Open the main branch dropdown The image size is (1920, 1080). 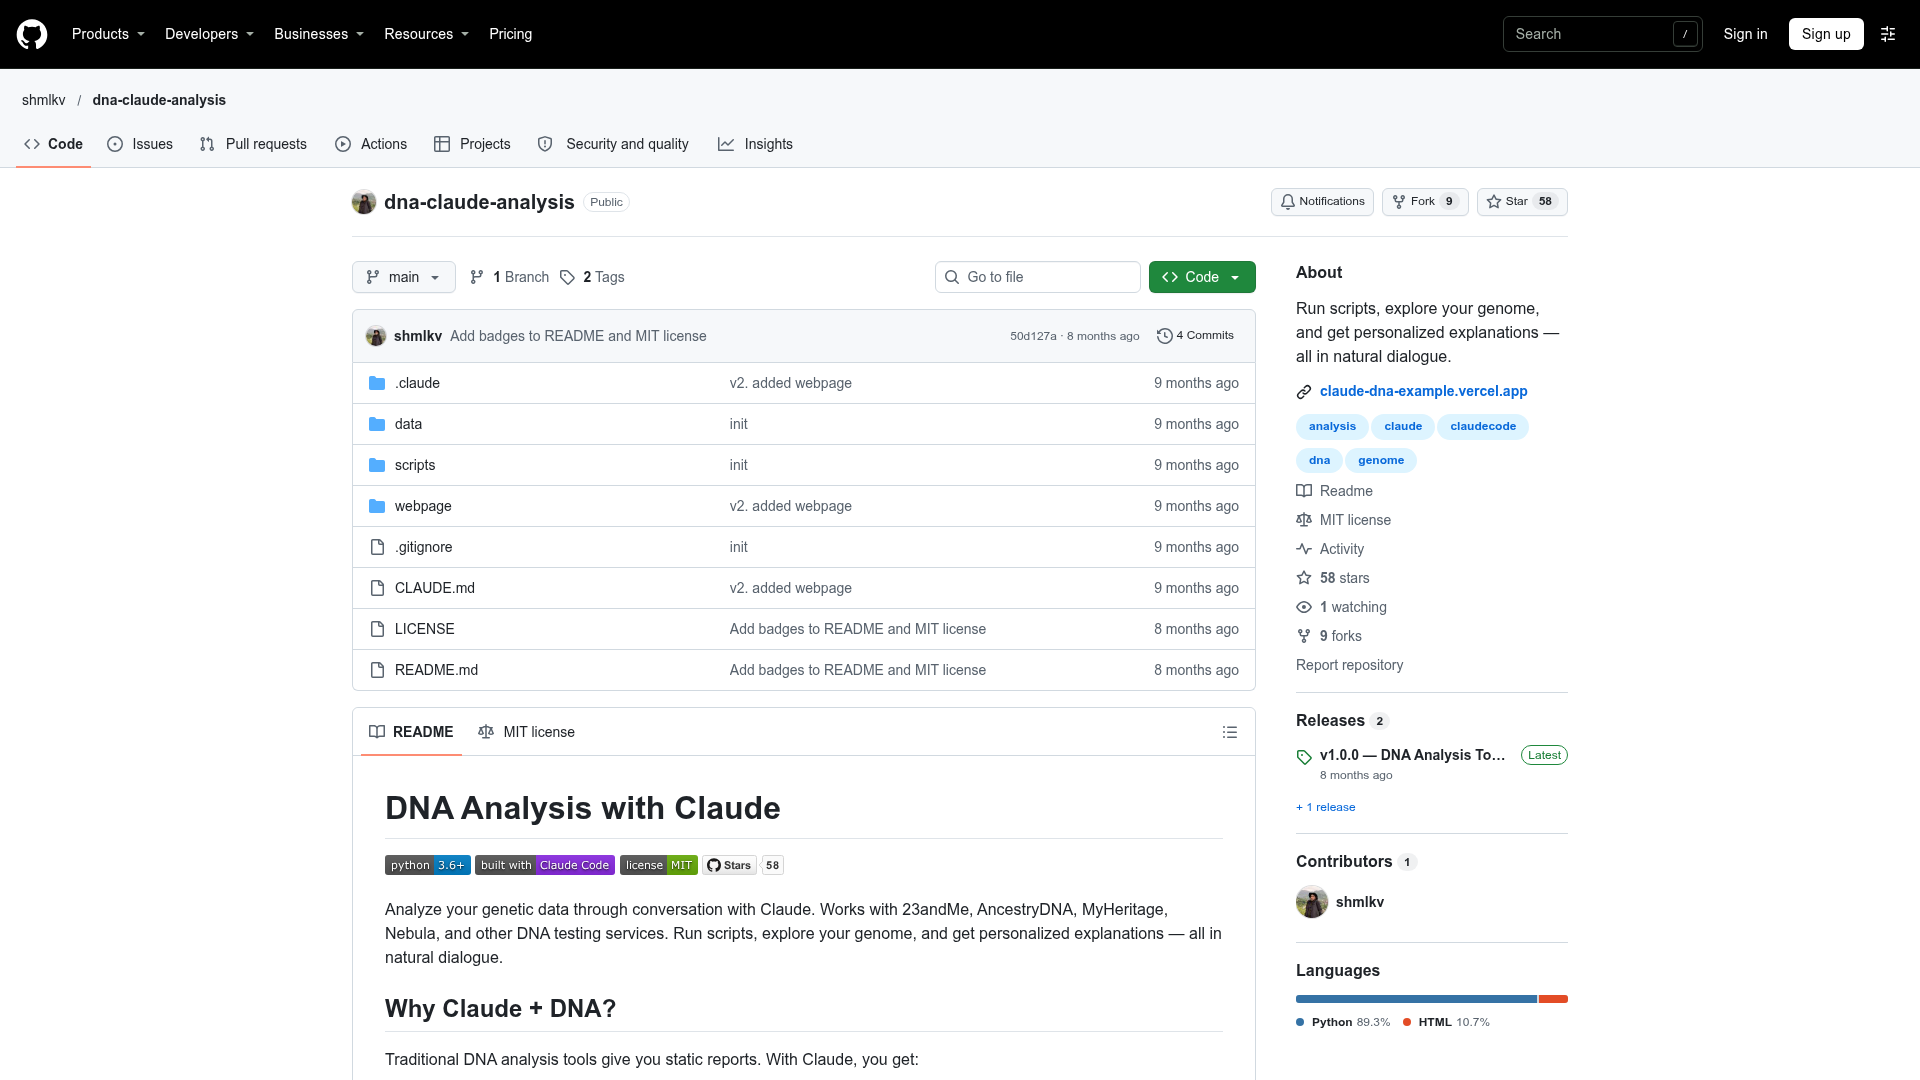click(404, 277)
